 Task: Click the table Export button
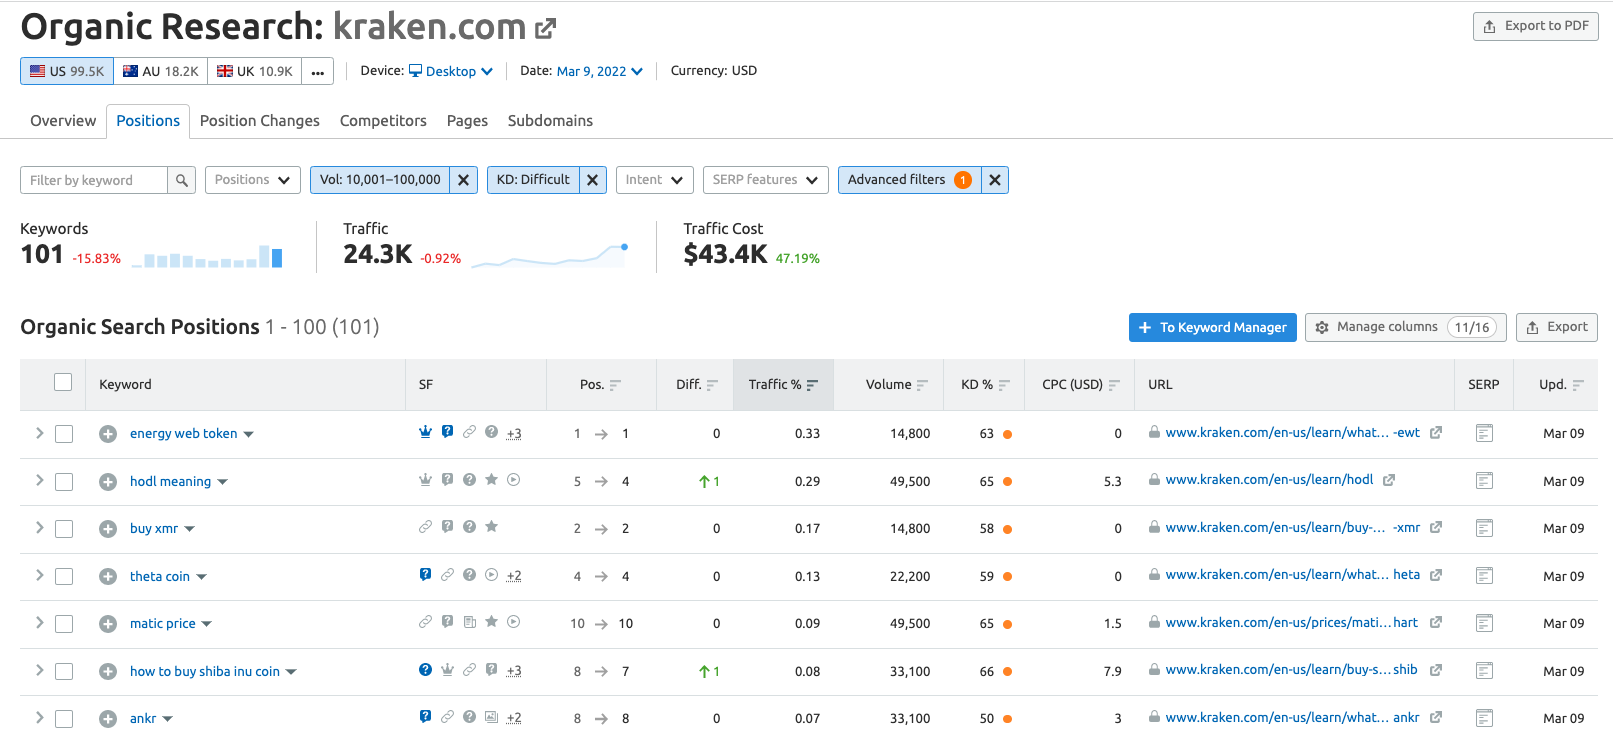[1557, 327]
